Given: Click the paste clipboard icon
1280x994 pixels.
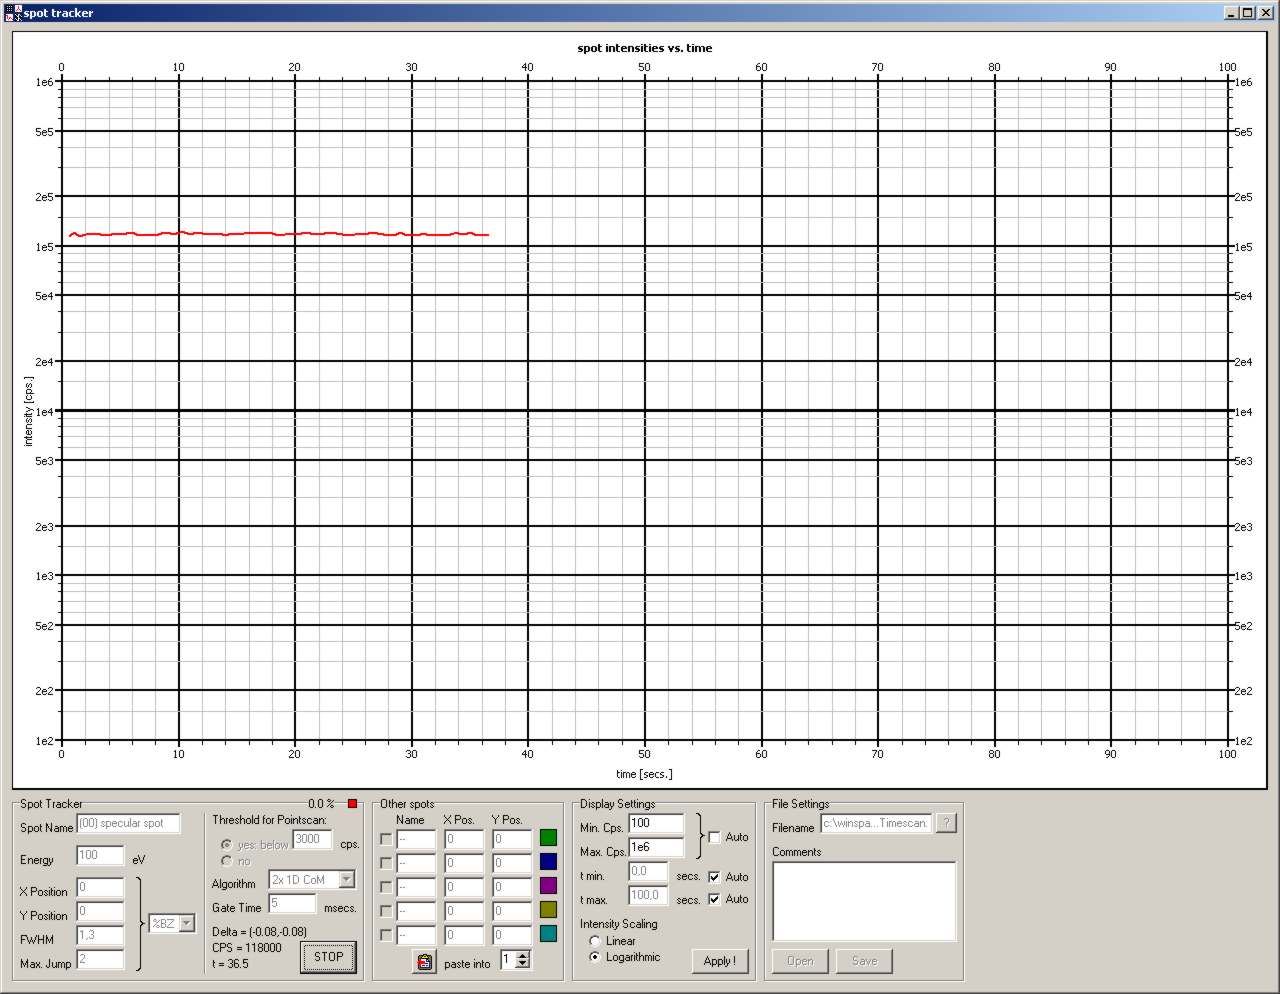Looking at the screenshot, I should (x=424, y=962).
